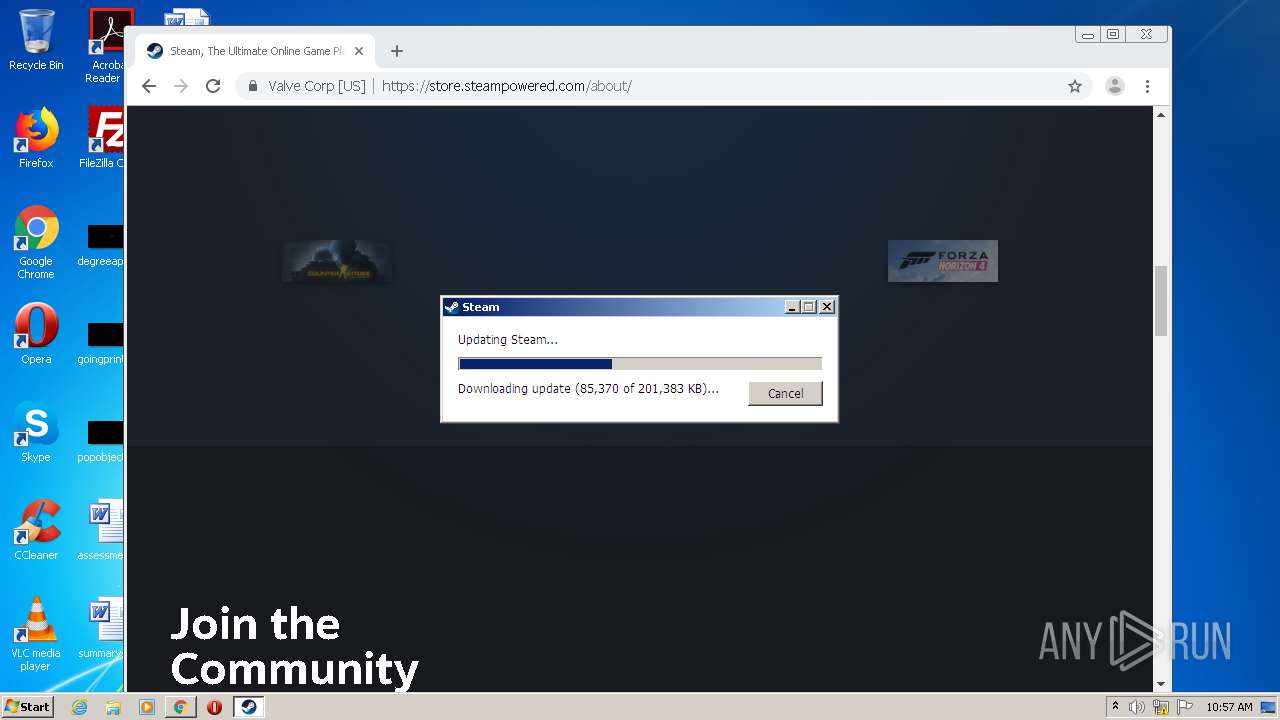Minimize the Chrome window
The image size is (1280, 720).
[x=1088, y=34]
